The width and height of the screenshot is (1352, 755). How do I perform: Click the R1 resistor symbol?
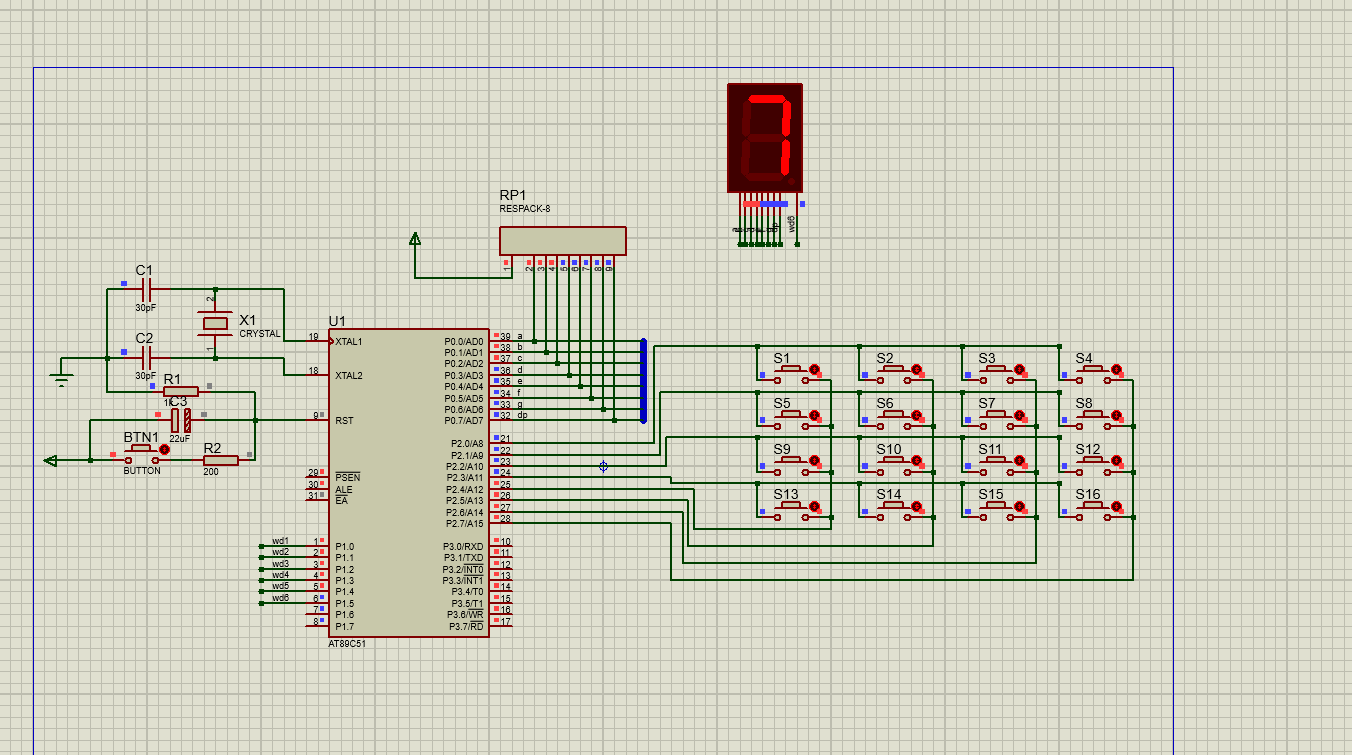tap(181, 391)
